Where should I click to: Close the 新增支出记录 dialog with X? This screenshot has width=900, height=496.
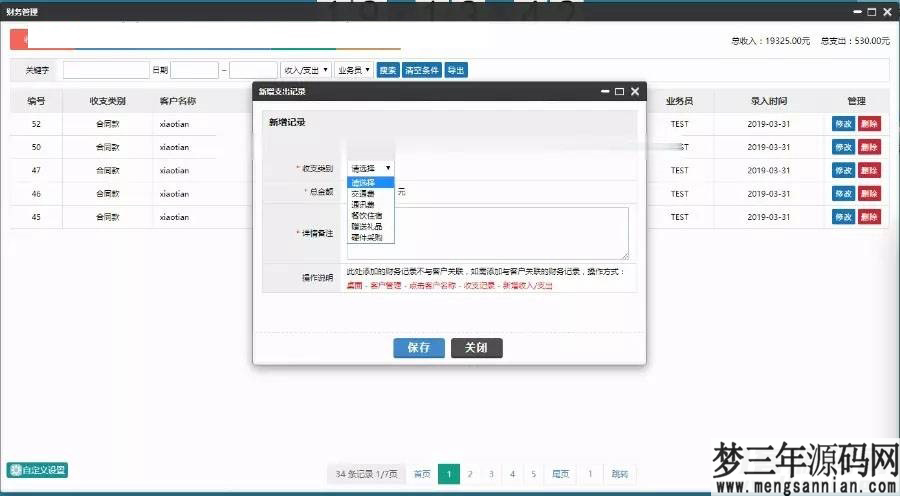(635, 91)
